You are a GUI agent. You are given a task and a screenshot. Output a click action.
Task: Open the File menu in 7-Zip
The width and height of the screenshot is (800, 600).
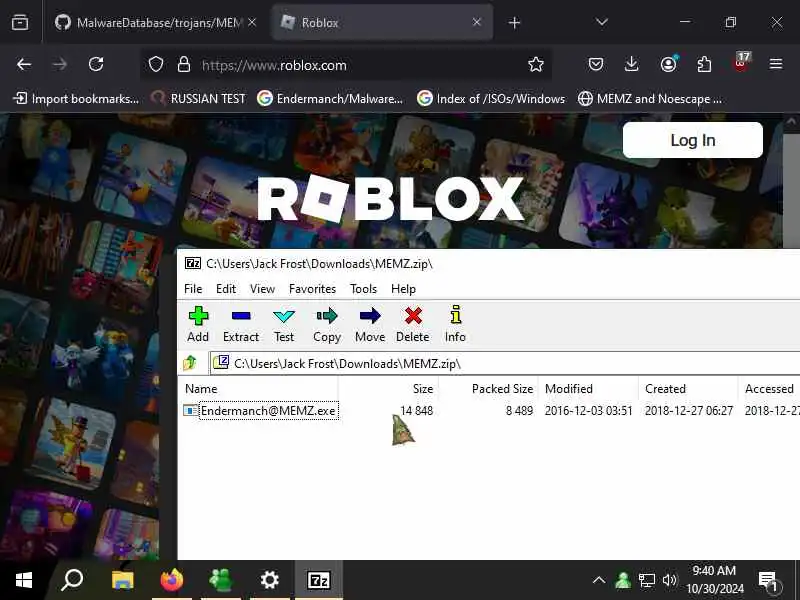[x=193, y=289]
